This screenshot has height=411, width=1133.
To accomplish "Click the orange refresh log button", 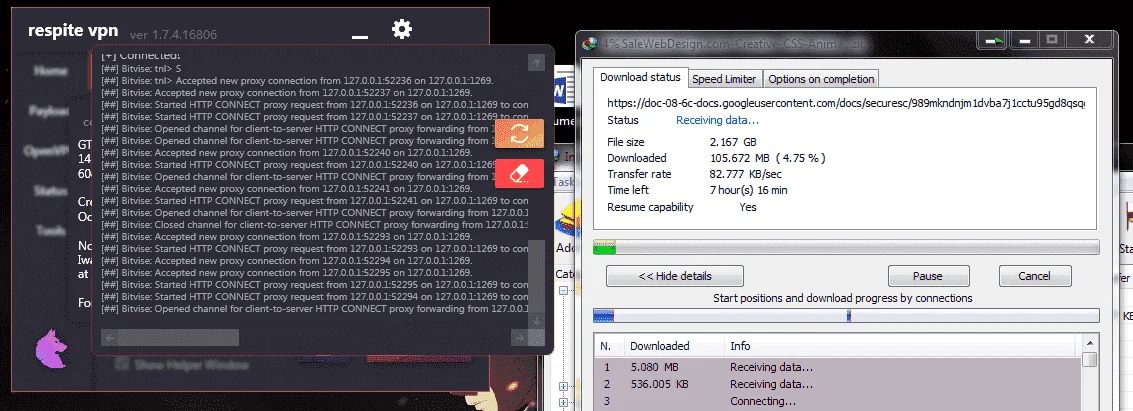I will pyautogui.click(x=520, y=134).
